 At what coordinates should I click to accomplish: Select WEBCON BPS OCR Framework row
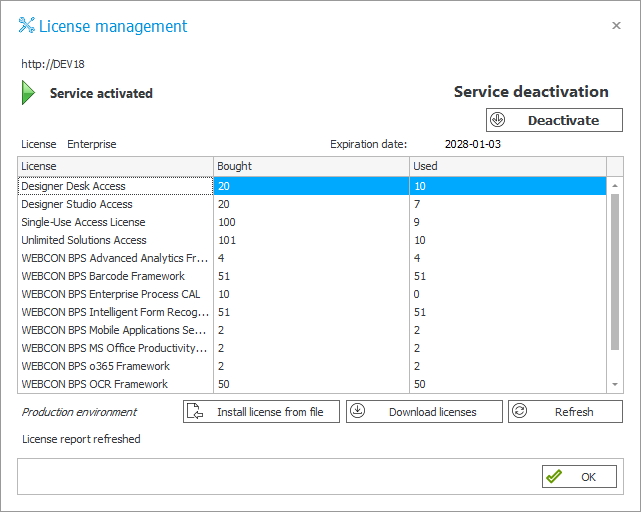pos(312,384)
